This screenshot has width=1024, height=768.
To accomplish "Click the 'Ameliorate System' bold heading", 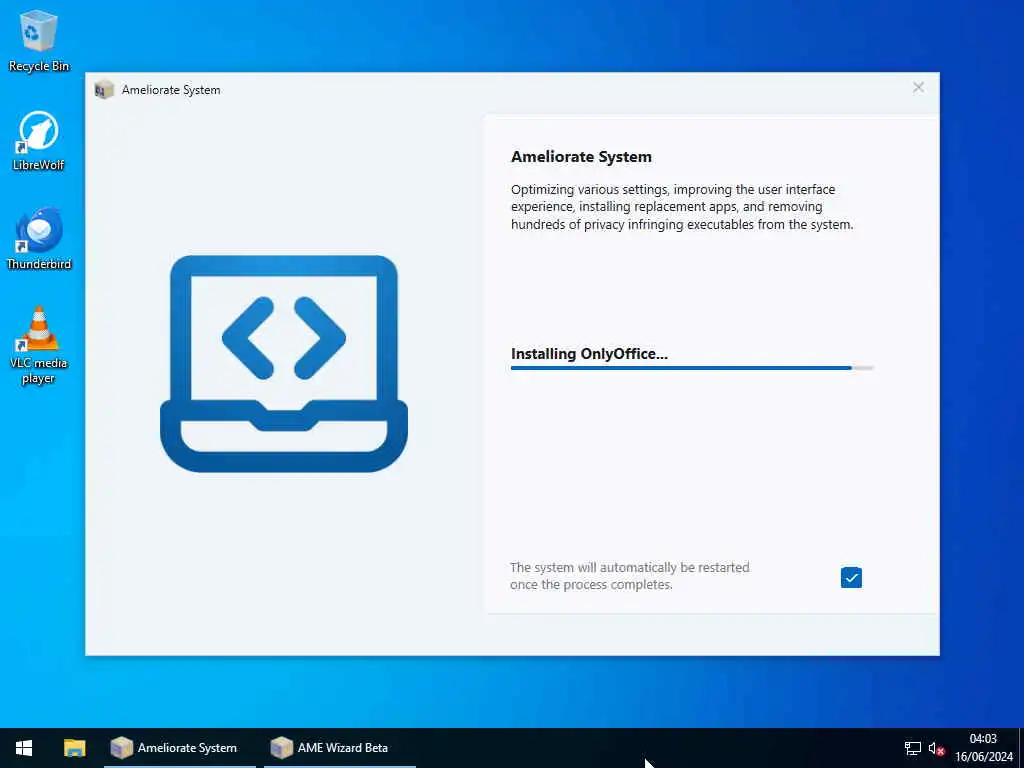I will point(581,157).
